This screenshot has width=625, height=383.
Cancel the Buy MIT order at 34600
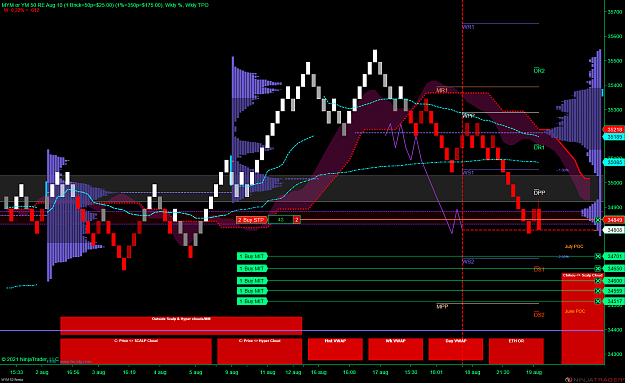(597, 281)
